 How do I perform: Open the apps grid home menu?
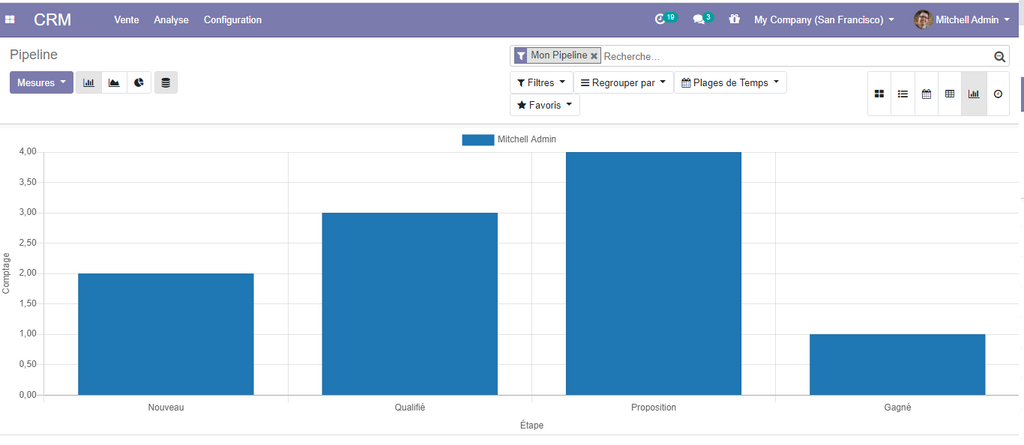10,20
